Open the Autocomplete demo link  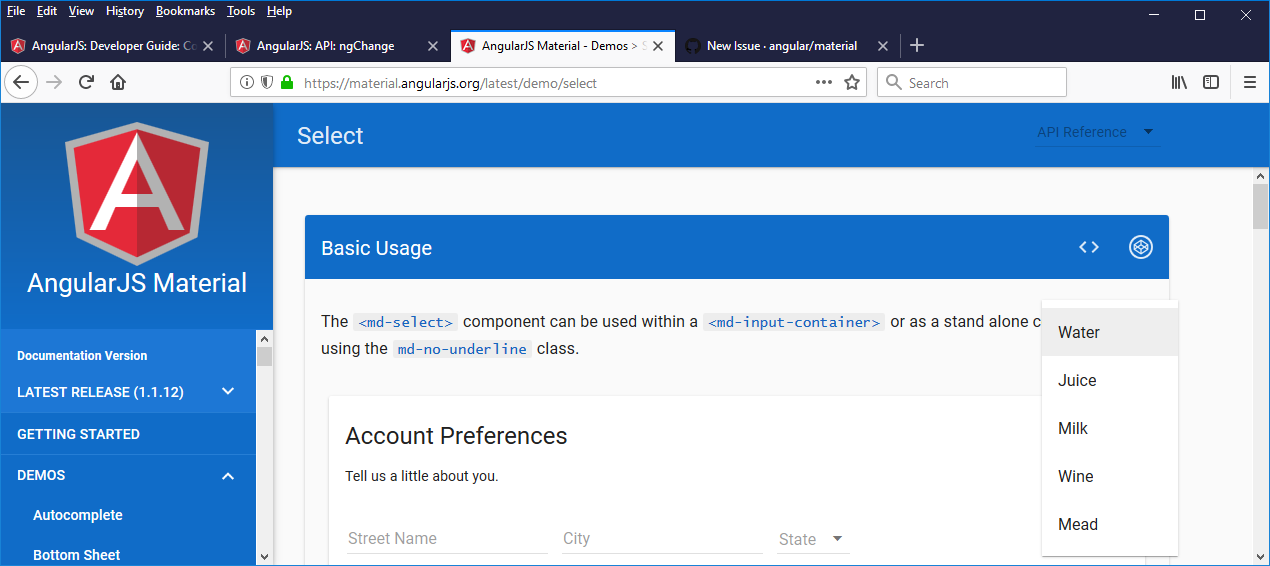[78, 515]
